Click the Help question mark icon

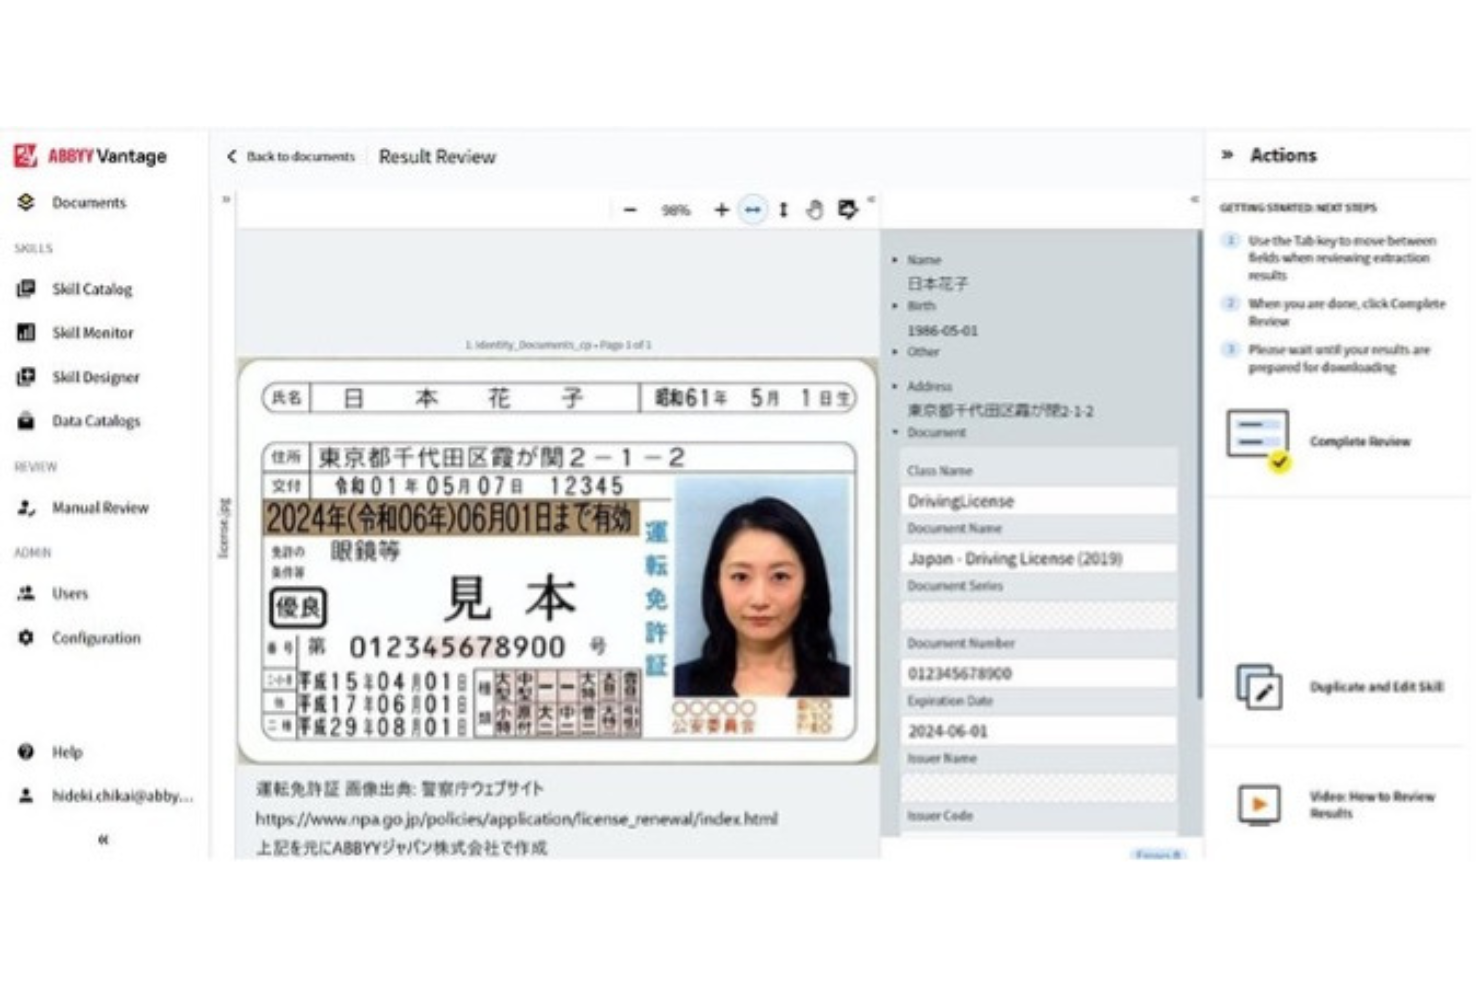tap(26, 752)
